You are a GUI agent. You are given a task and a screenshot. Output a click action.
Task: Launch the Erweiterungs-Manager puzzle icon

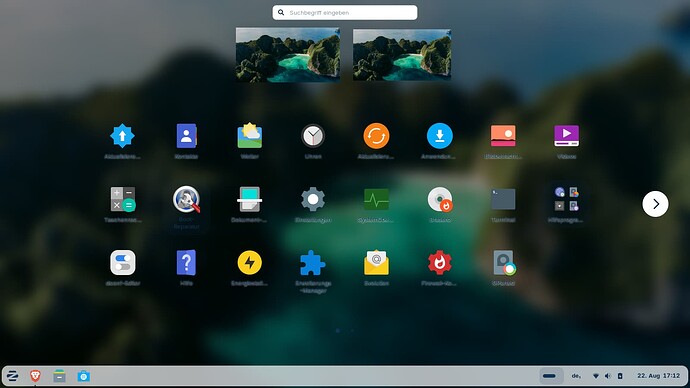pos(313,263)
